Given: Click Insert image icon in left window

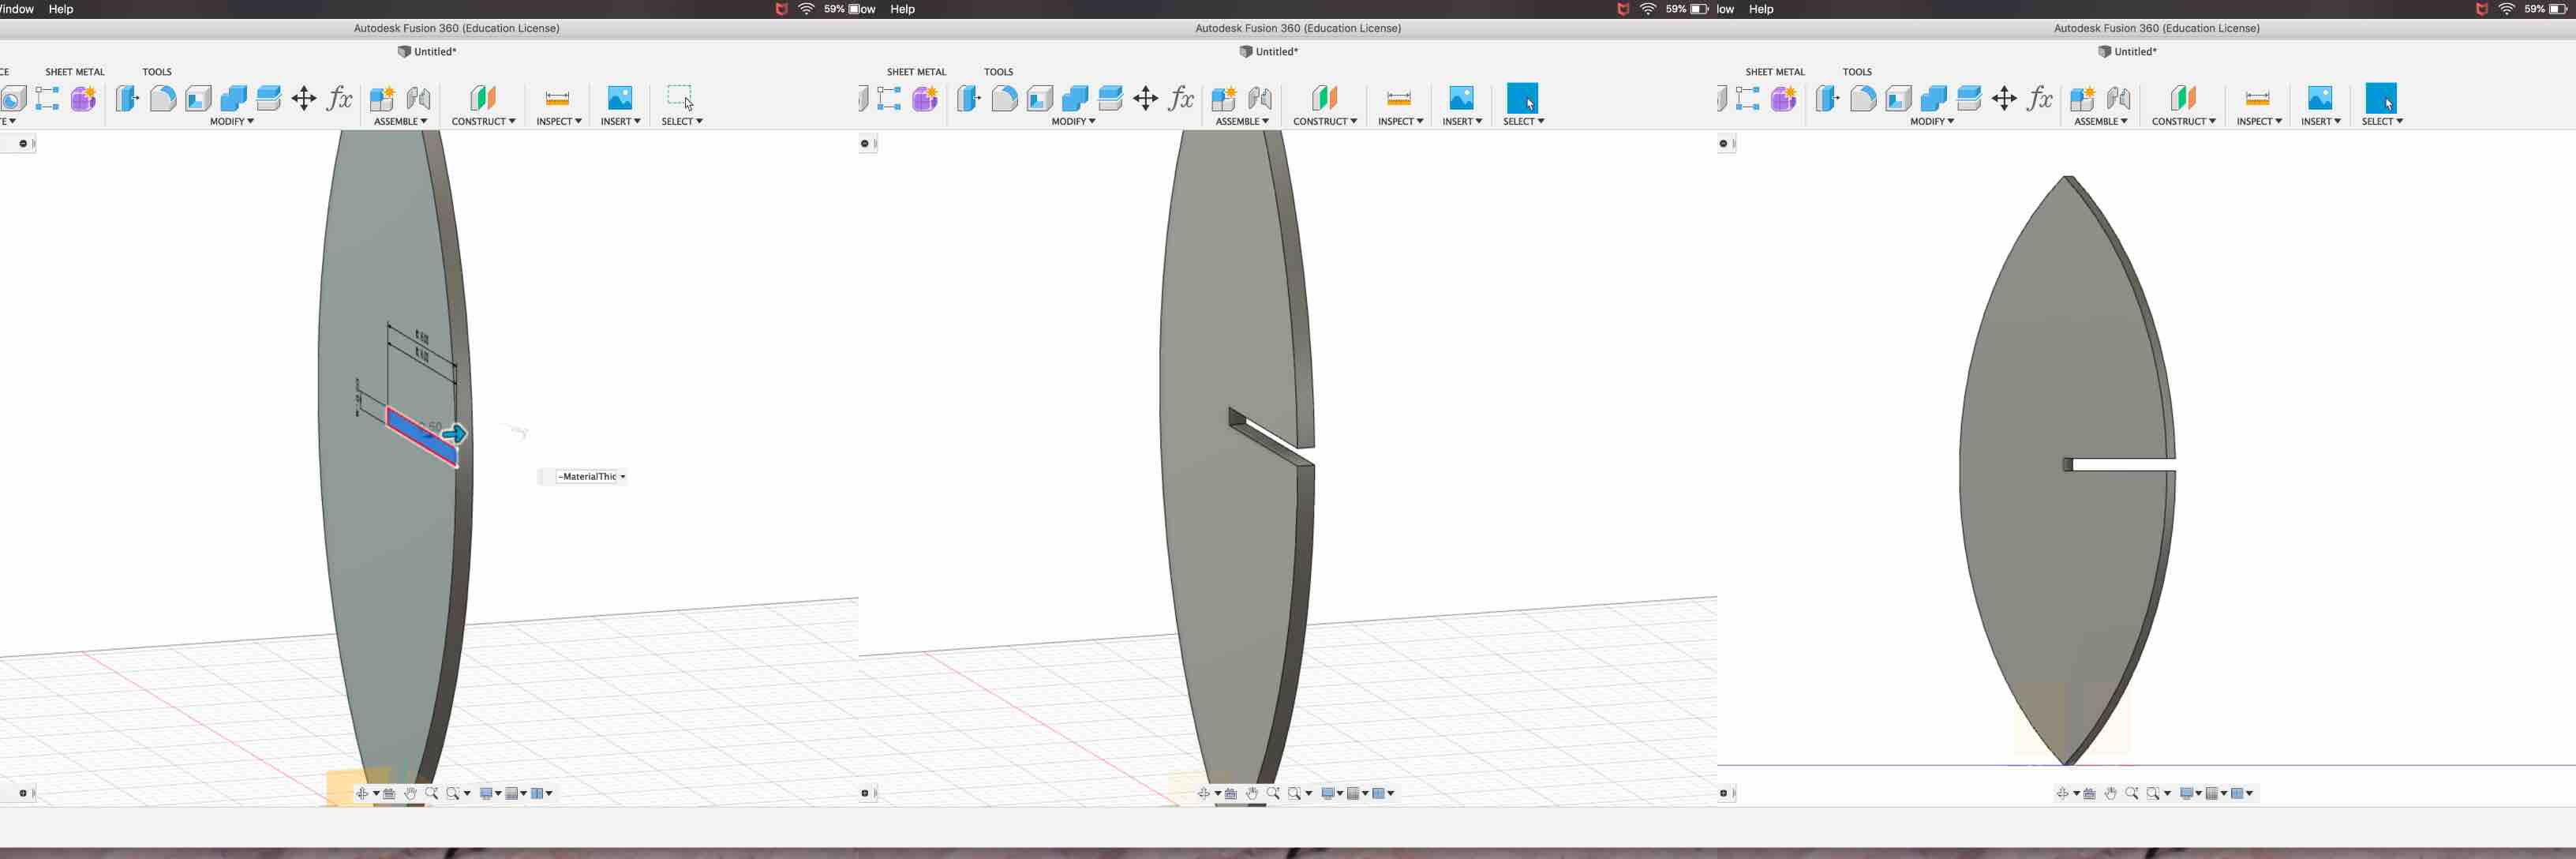Looking at the screenshot, I should coord(620,97).
